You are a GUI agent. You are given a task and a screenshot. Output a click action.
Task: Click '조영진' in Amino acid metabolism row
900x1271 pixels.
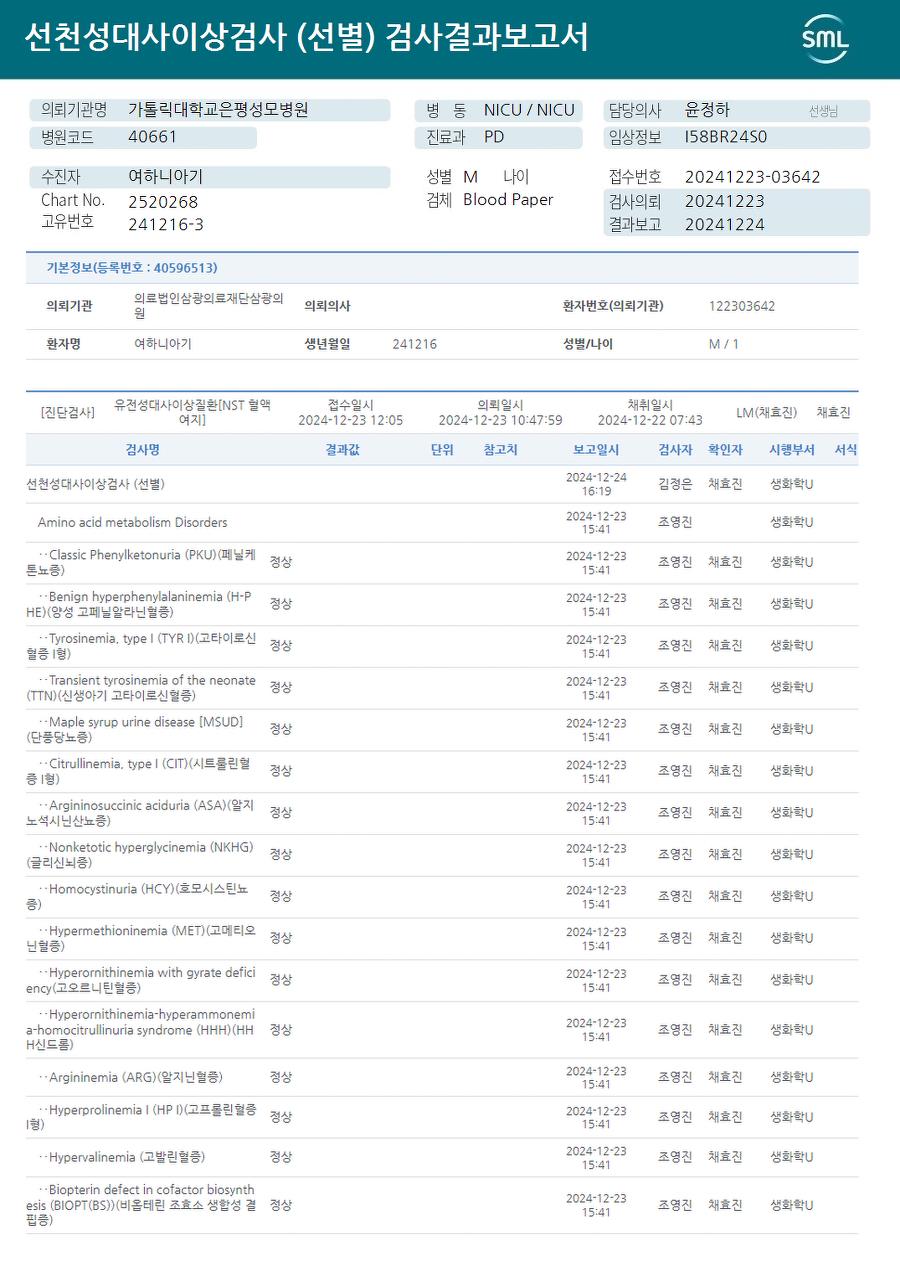675,522
